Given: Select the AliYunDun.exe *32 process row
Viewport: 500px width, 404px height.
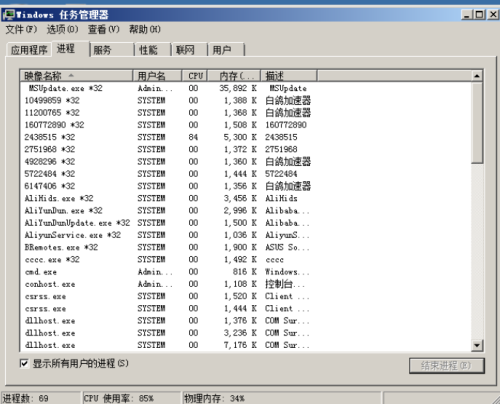Looking at the screenshot, I should 245,211.
